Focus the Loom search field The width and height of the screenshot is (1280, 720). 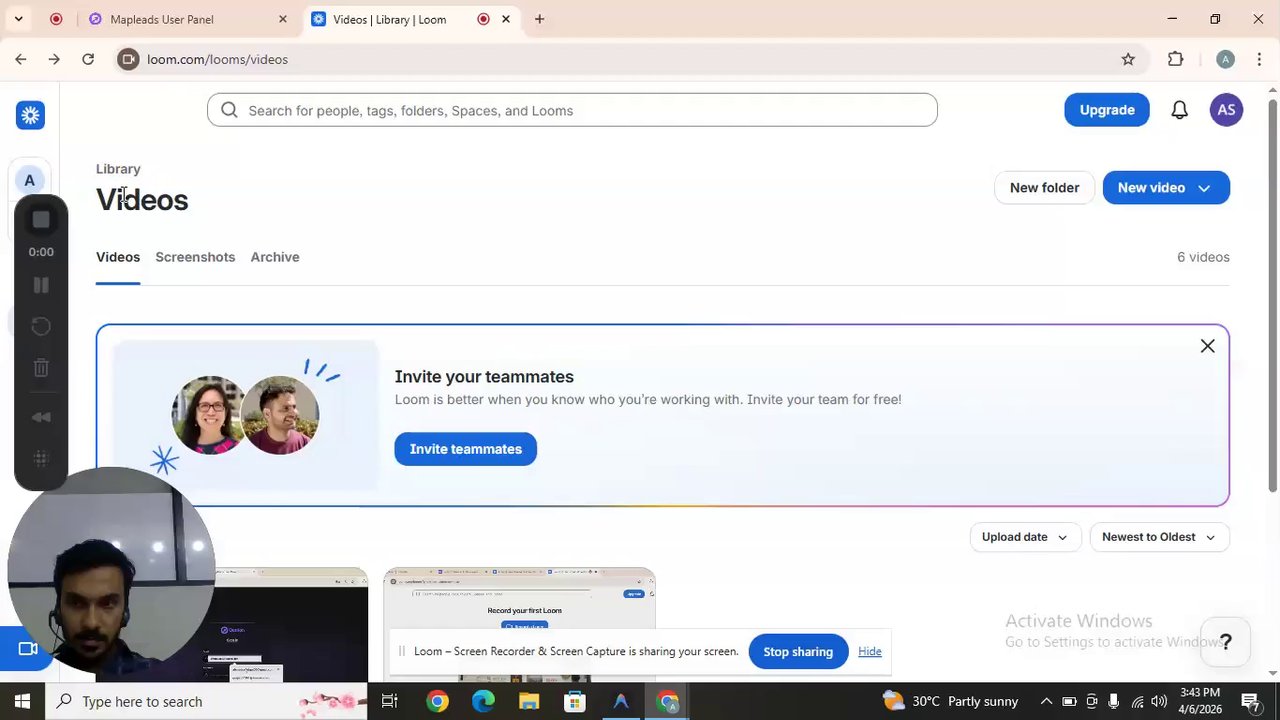point(572,110)
